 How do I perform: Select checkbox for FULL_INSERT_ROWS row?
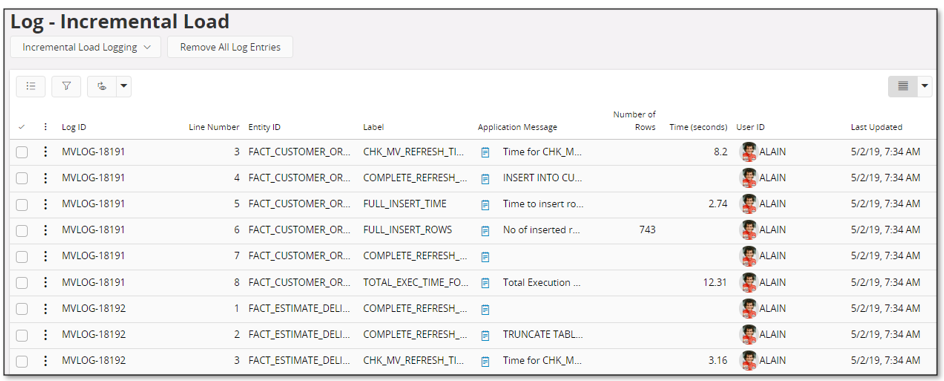(22, 231)
